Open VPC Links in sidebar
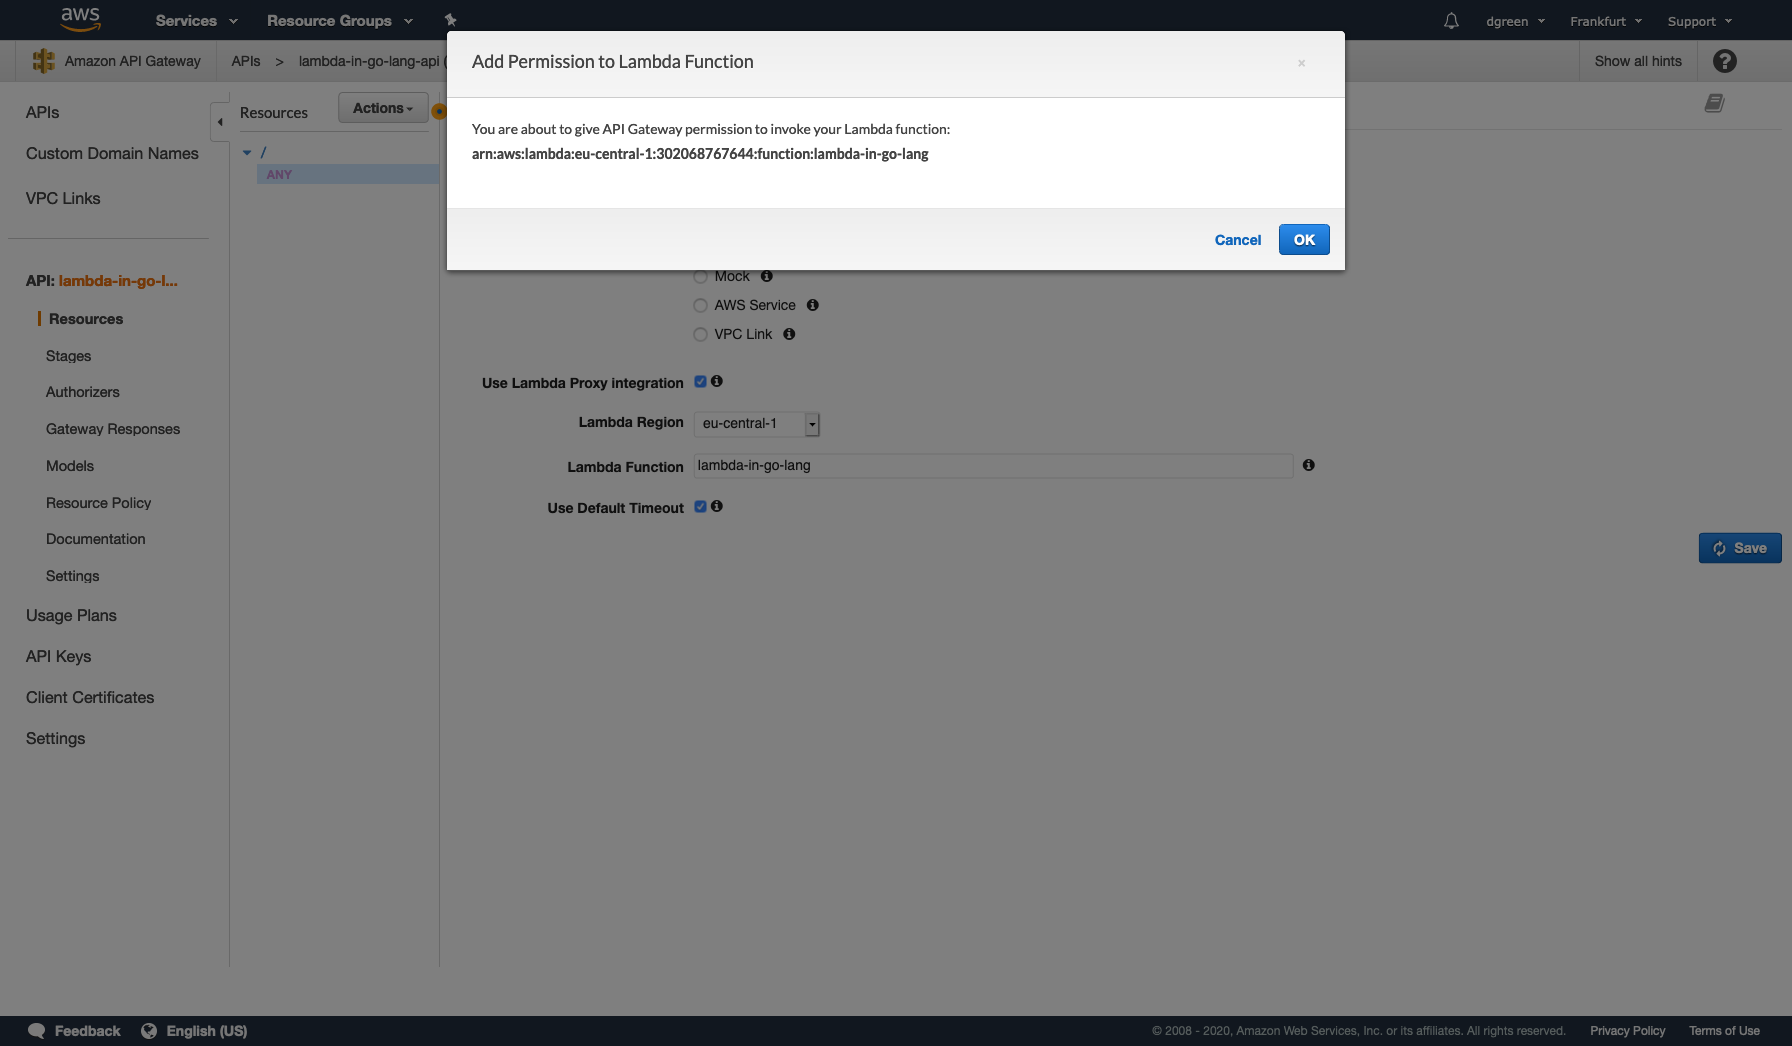This screenshot has height=1046, width=1792. point(63,198)
